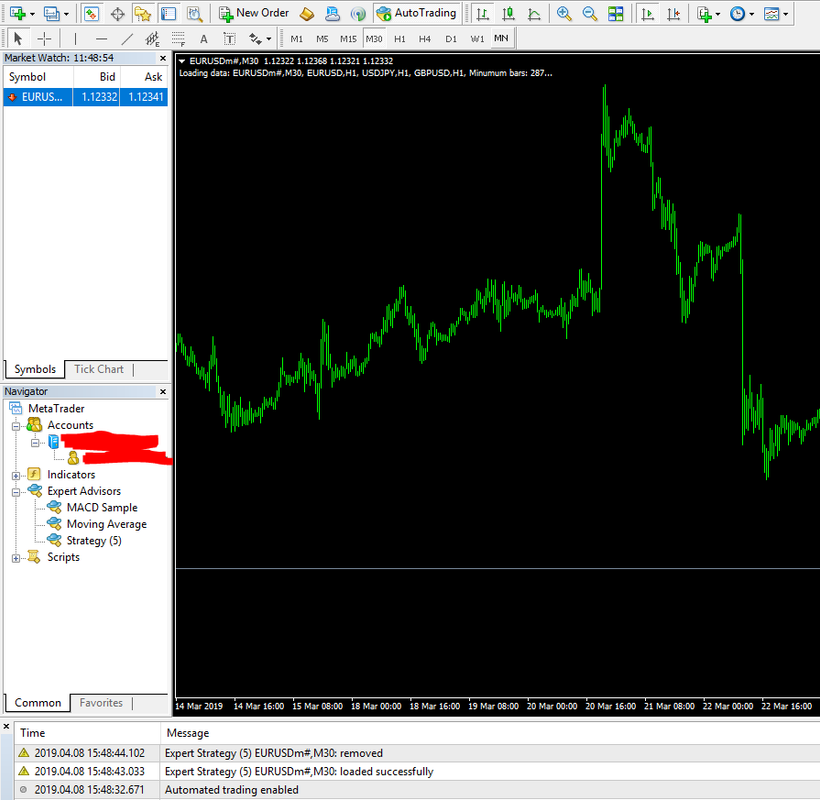Click the Indicators list add icon
The width and height of the screenshot is (820, 800).
pyautogui.click(x=704, y=14)
